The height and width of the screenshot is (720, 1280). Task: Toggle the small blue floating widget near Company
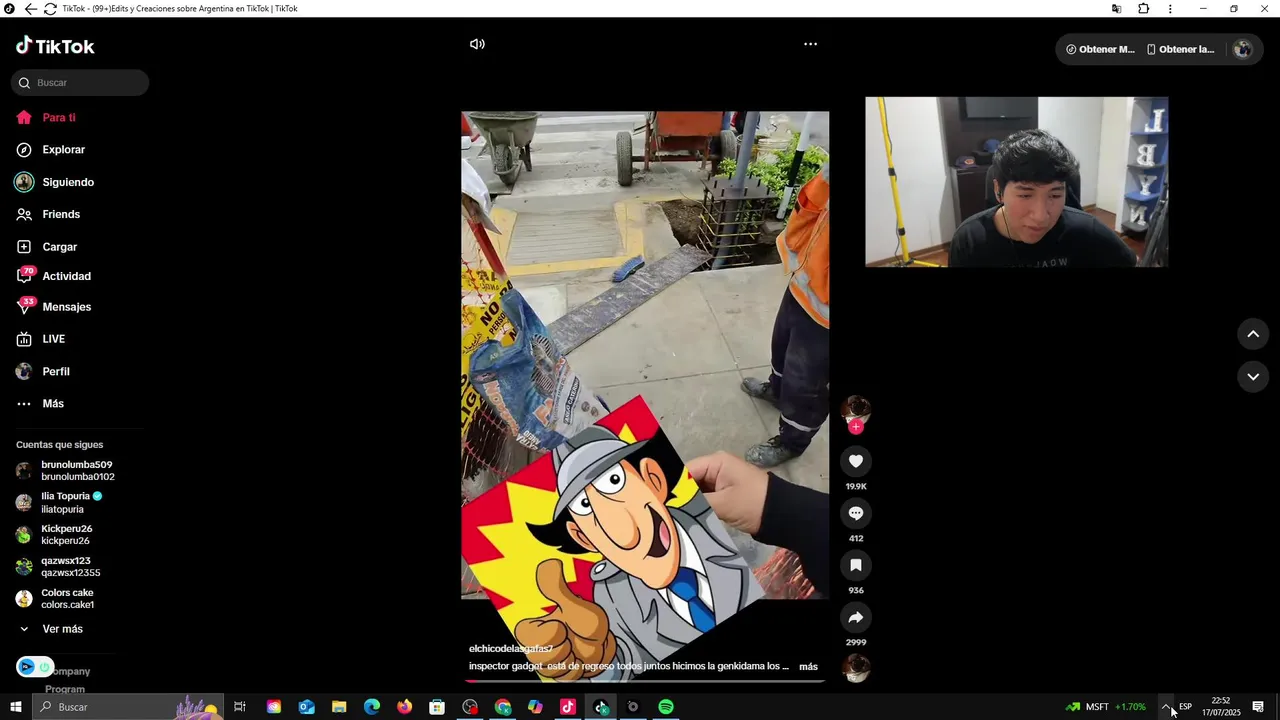point(34,667)
